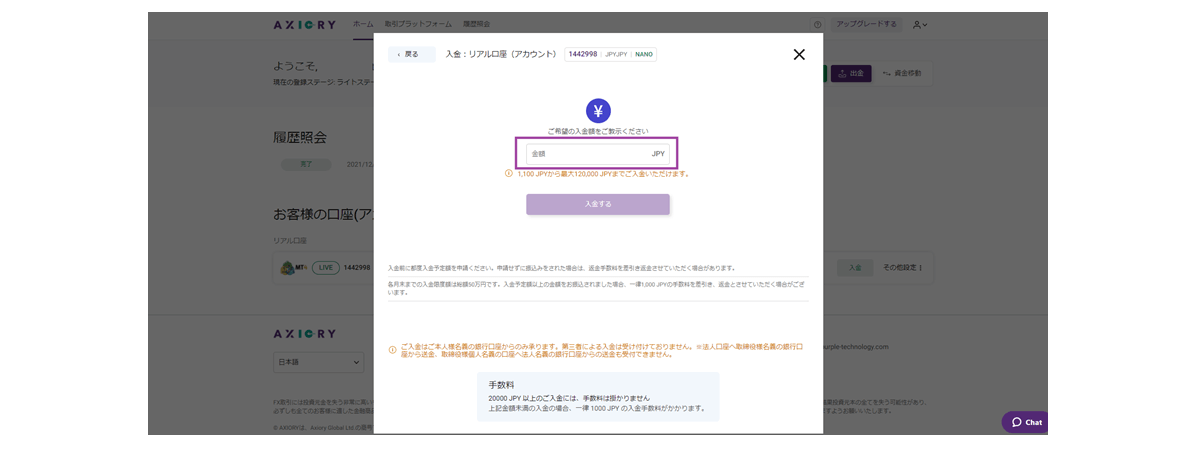Open the Chat widget
The width and height of the screenshot is (1198, 450).
point(1026,422)
